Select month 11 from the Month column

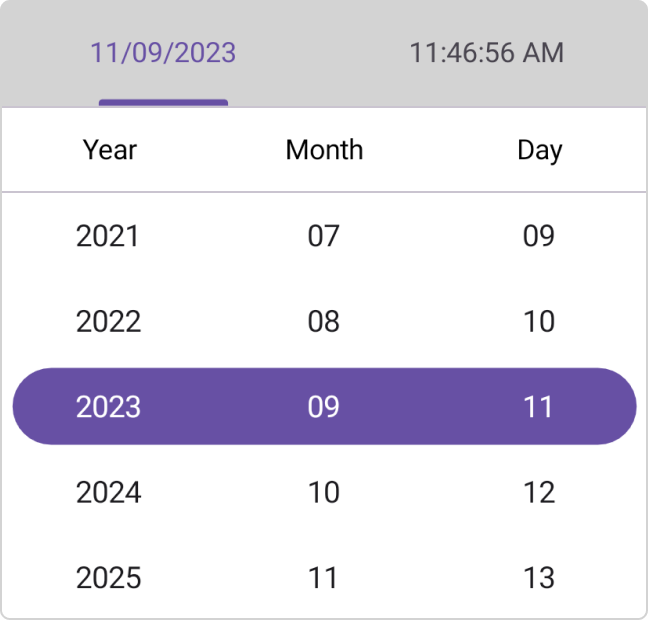[324, 577]
